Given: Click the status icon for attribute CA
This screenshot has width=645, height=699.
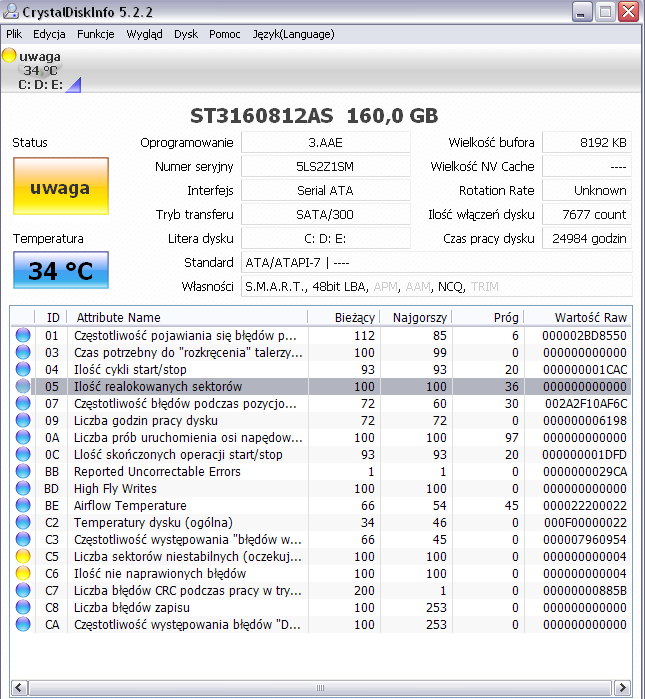Looking at the screenshot, I should pos(23,624).
